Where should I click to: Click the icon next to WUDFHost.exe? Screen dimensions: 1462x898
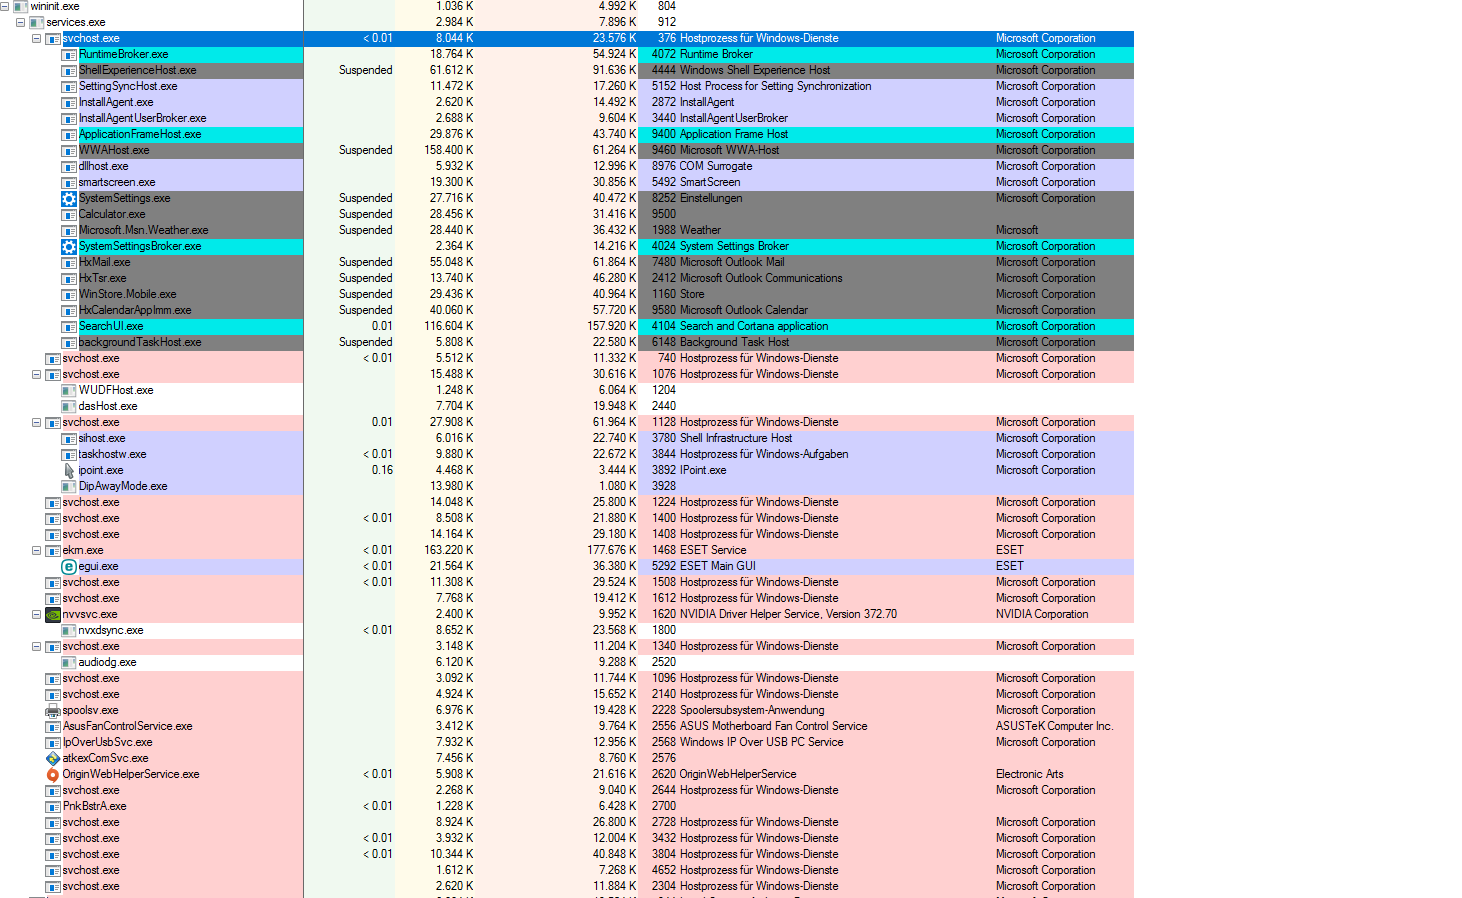click(69, 390)
